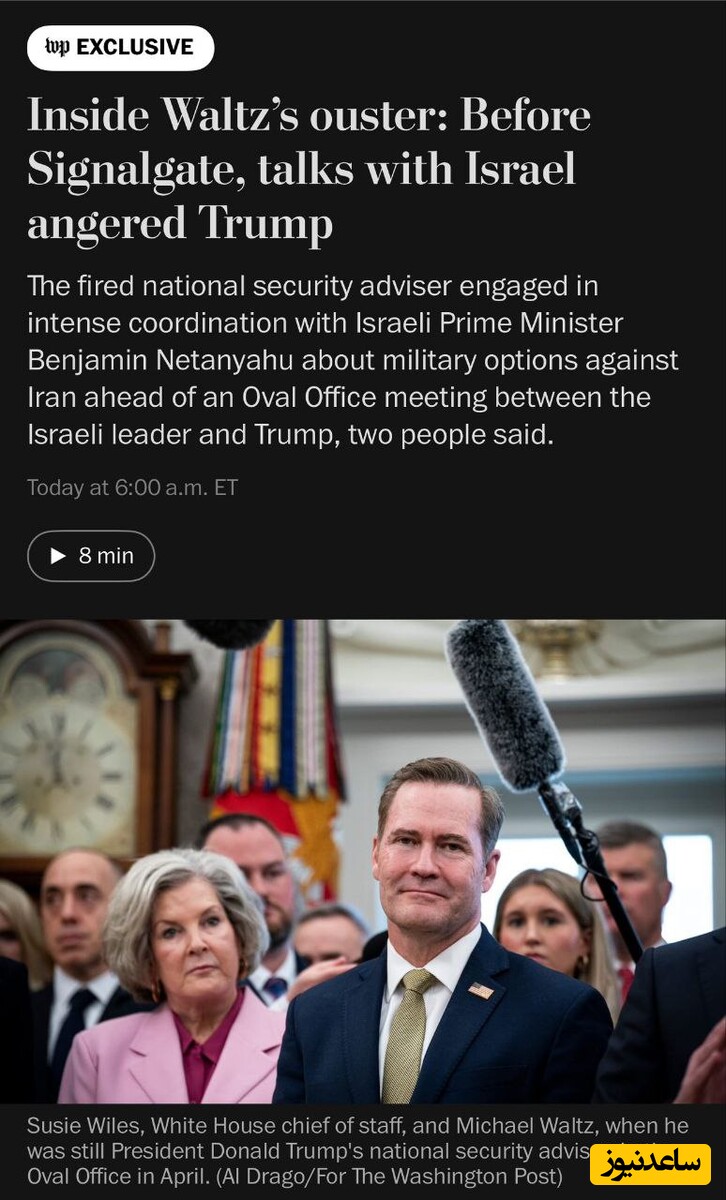The height and width of the screenshot is (1200, 726).
Task: Select the article summary paragraph
Action: (353, 361)
